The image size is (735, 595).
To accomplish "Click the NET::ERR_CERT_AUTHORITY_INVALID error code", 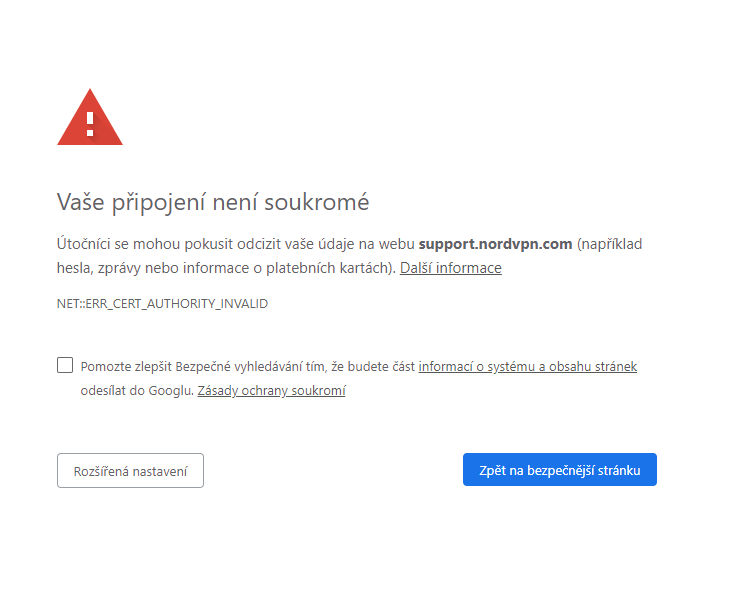I will [x=162, y=303].
